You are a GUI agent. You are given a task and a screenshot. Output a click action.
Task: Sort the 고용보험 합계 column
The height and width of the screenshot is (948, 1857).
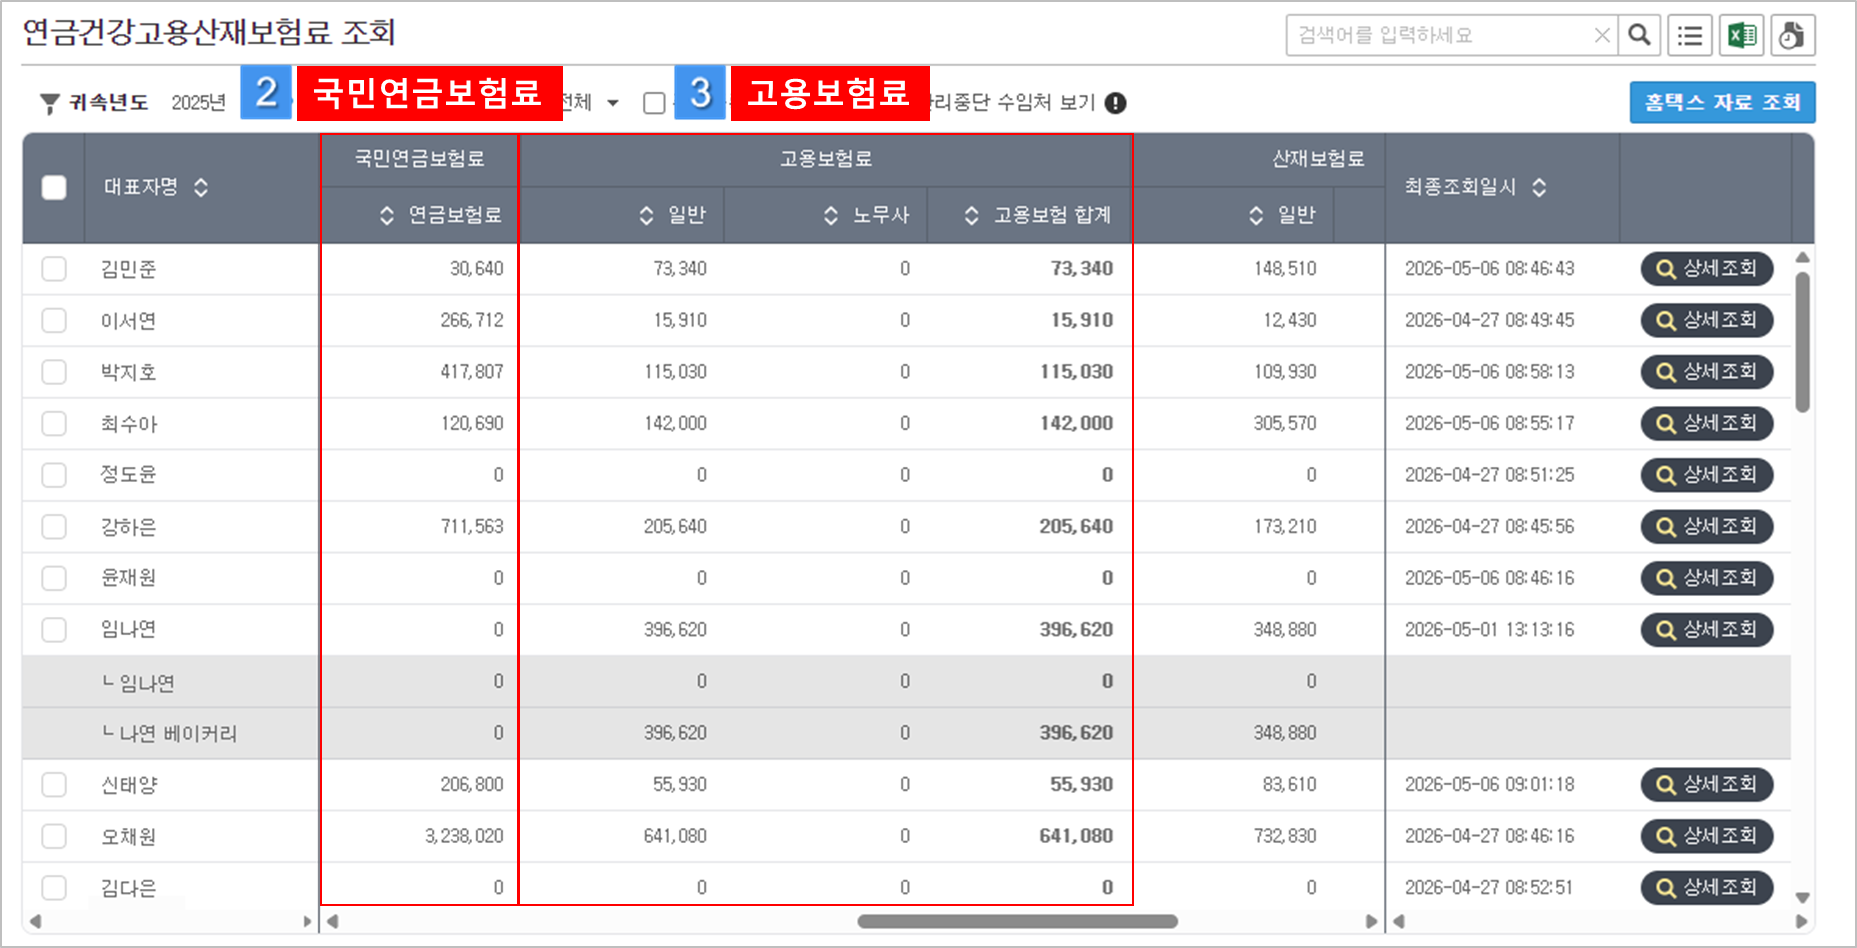[971, 215]
